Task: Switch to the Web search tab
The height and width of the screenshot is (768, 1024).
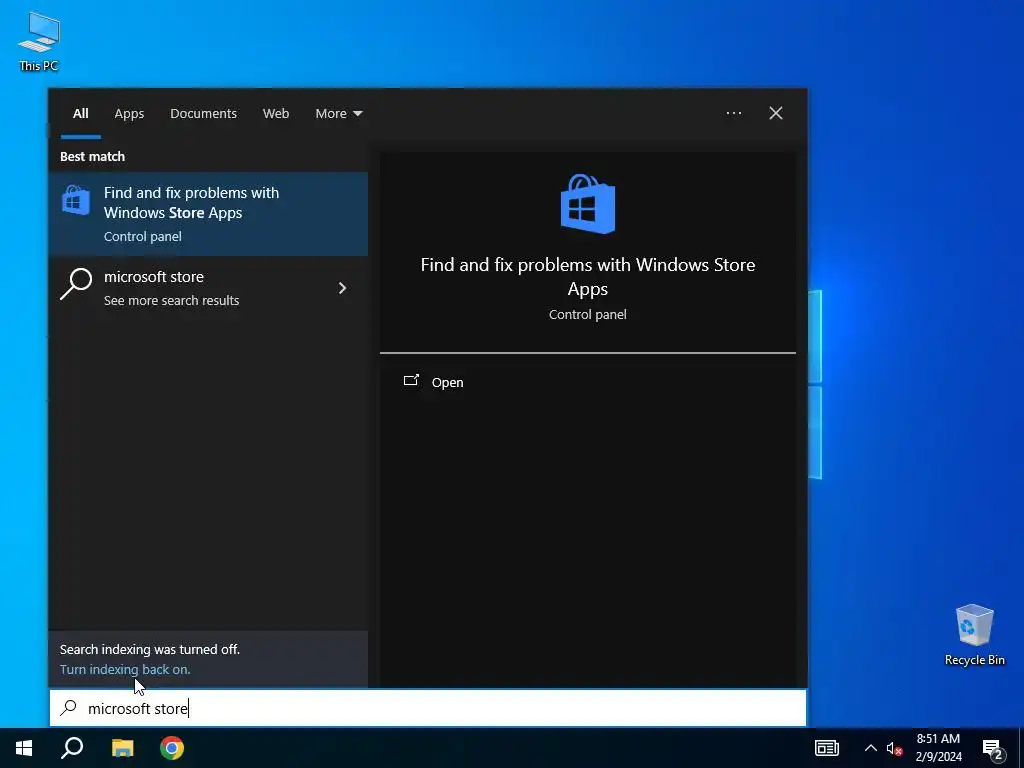Action: tap(276, 114)
